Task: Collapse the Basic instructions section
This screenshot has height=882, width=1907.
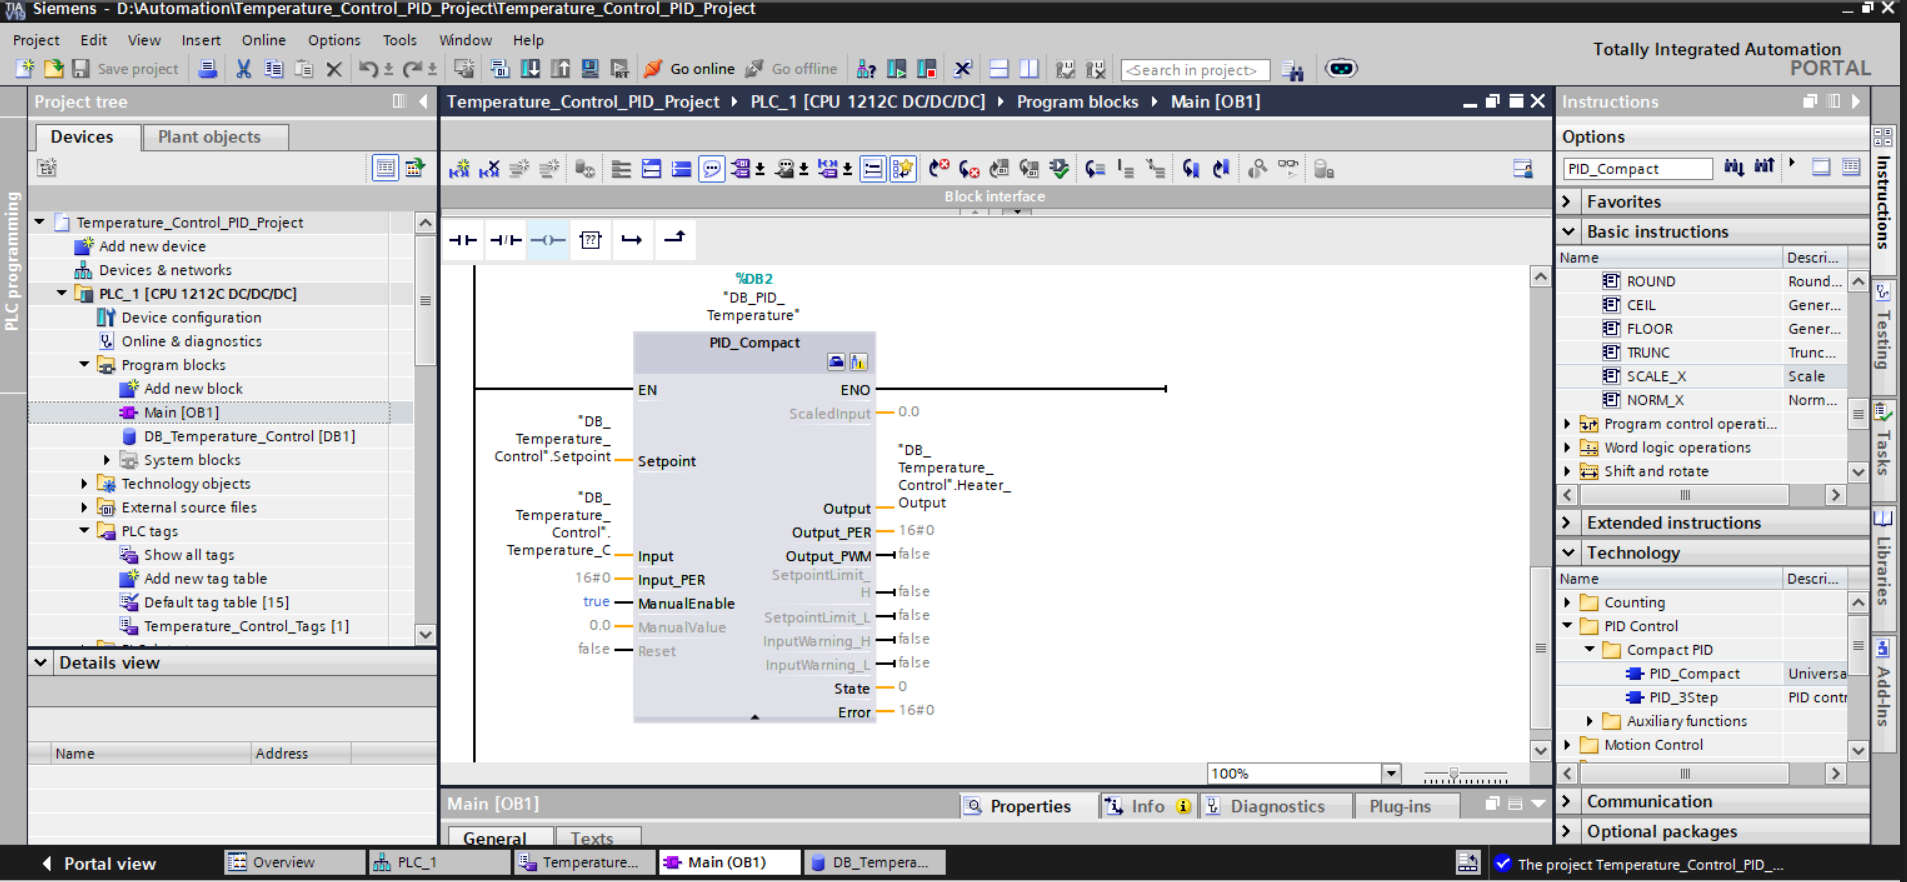Action: click(x=1567, y=232)
